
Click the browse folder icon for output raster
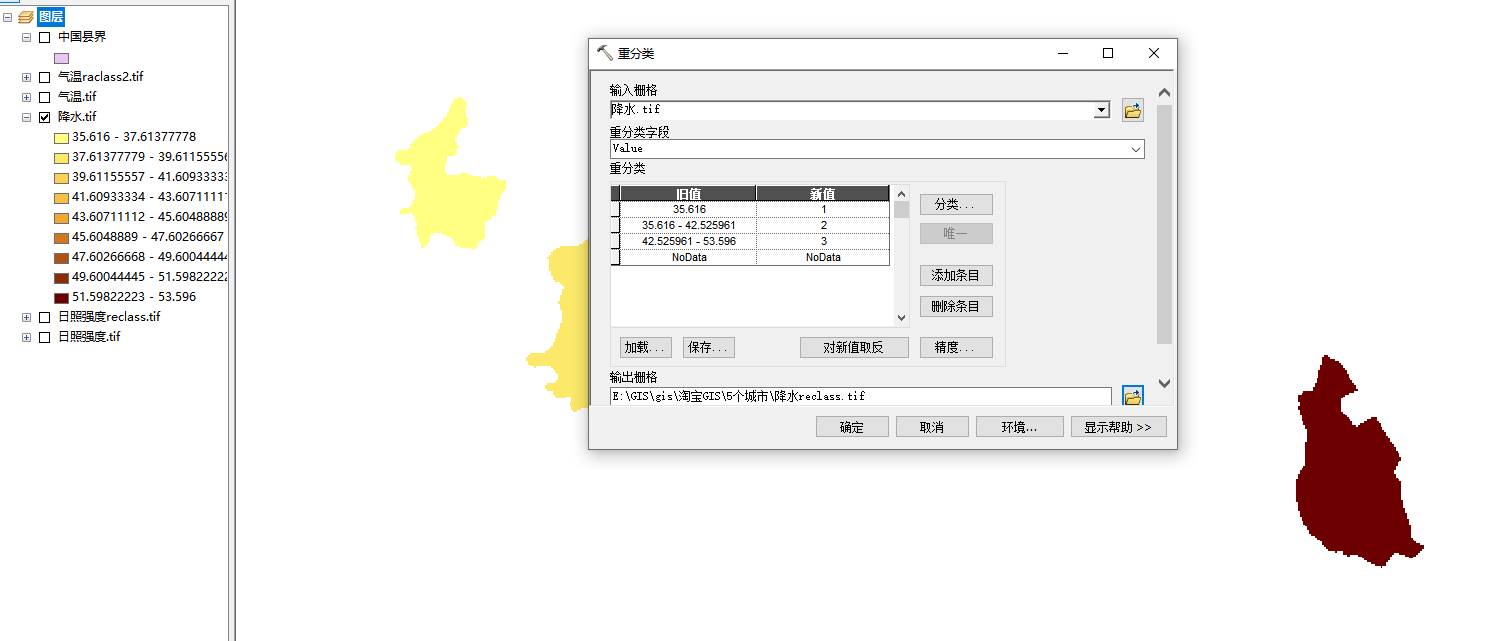[1132, 397]
